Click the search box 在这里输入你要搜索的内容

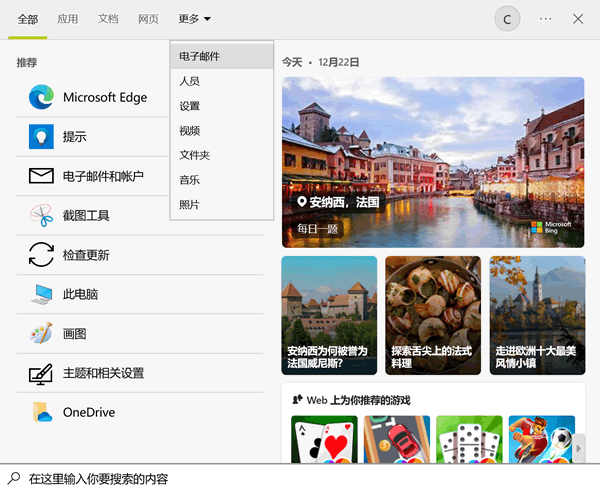[x=300, y=478]
